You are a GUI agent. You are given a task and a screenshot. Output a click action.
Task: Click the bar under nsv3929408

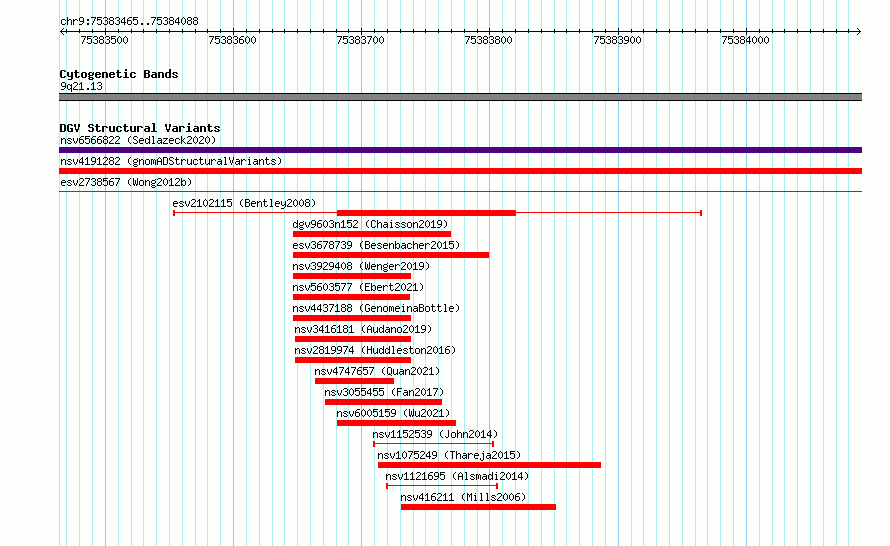352,276
